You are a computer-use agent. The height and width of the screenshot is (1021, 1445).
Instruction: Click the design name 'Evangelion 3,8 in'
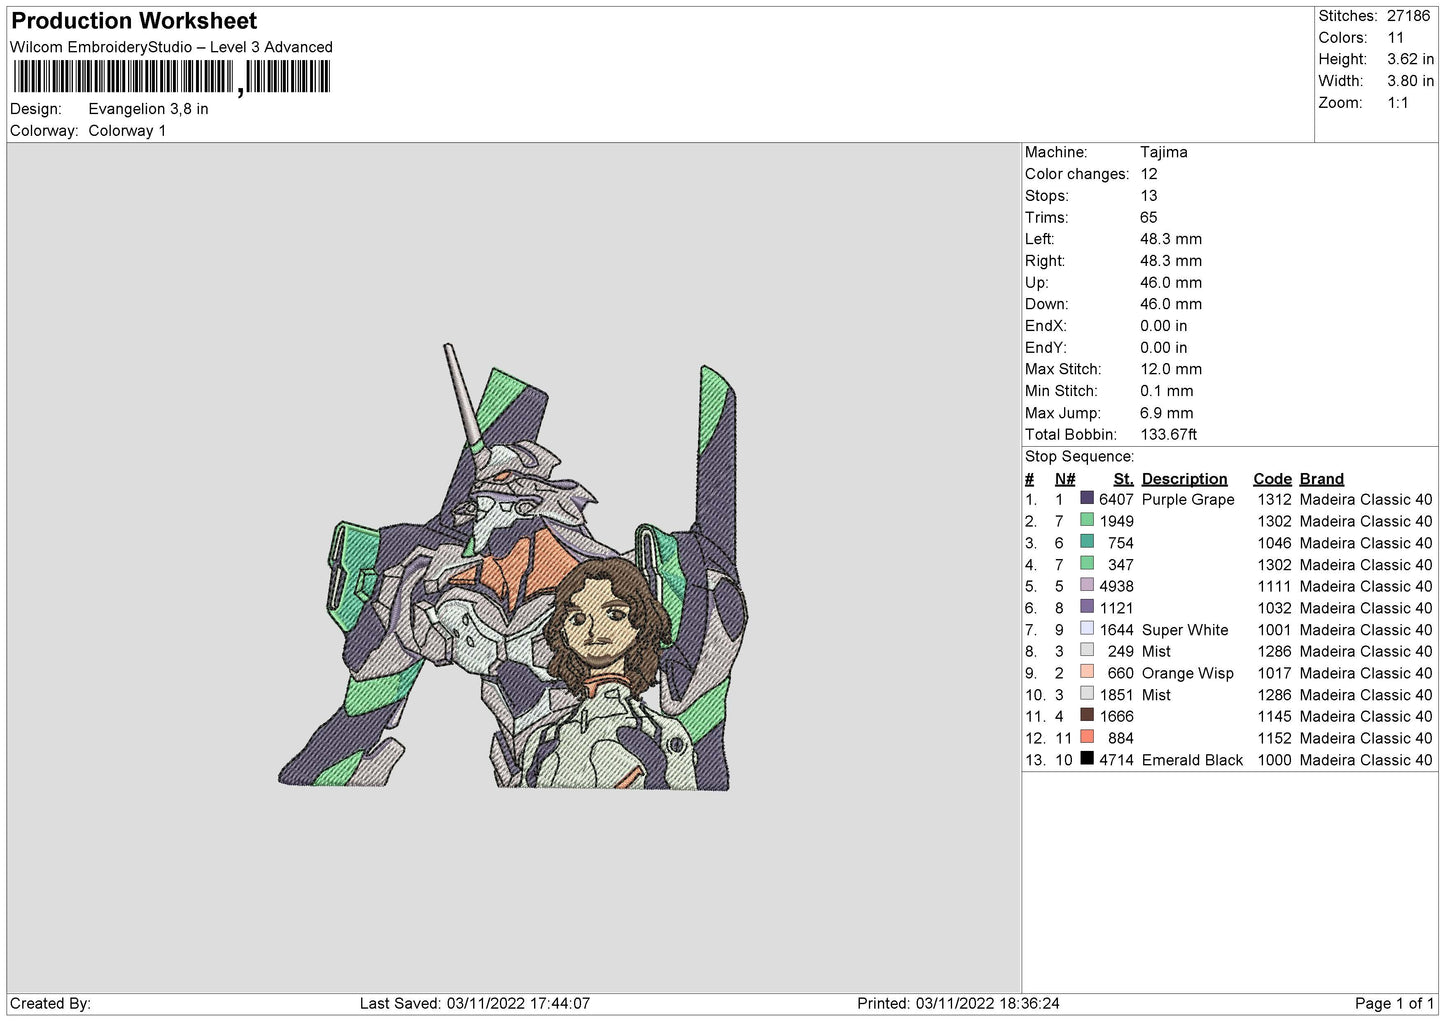148,109
